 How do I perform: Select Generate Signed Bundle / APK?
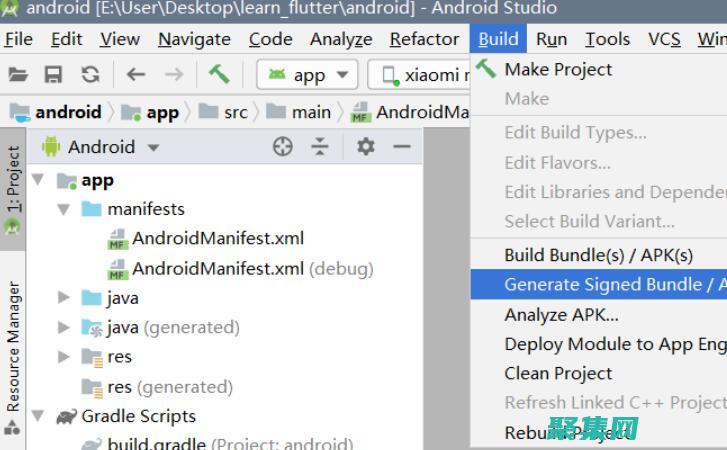pos(612,285)
